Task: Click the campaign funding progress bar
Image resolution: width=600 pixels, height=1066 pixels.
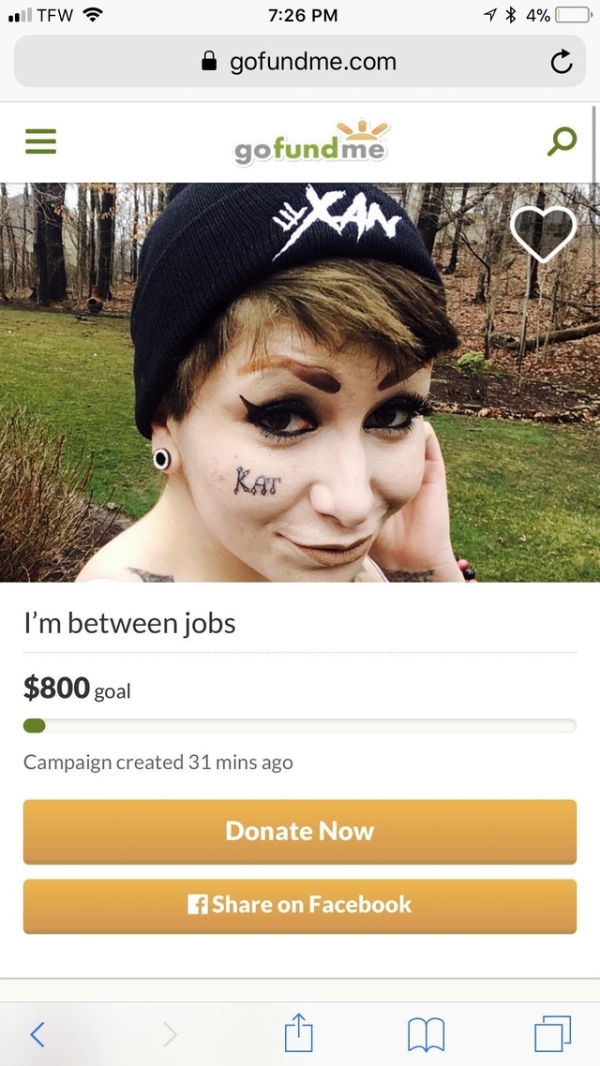Action: [x=300, y=725]
